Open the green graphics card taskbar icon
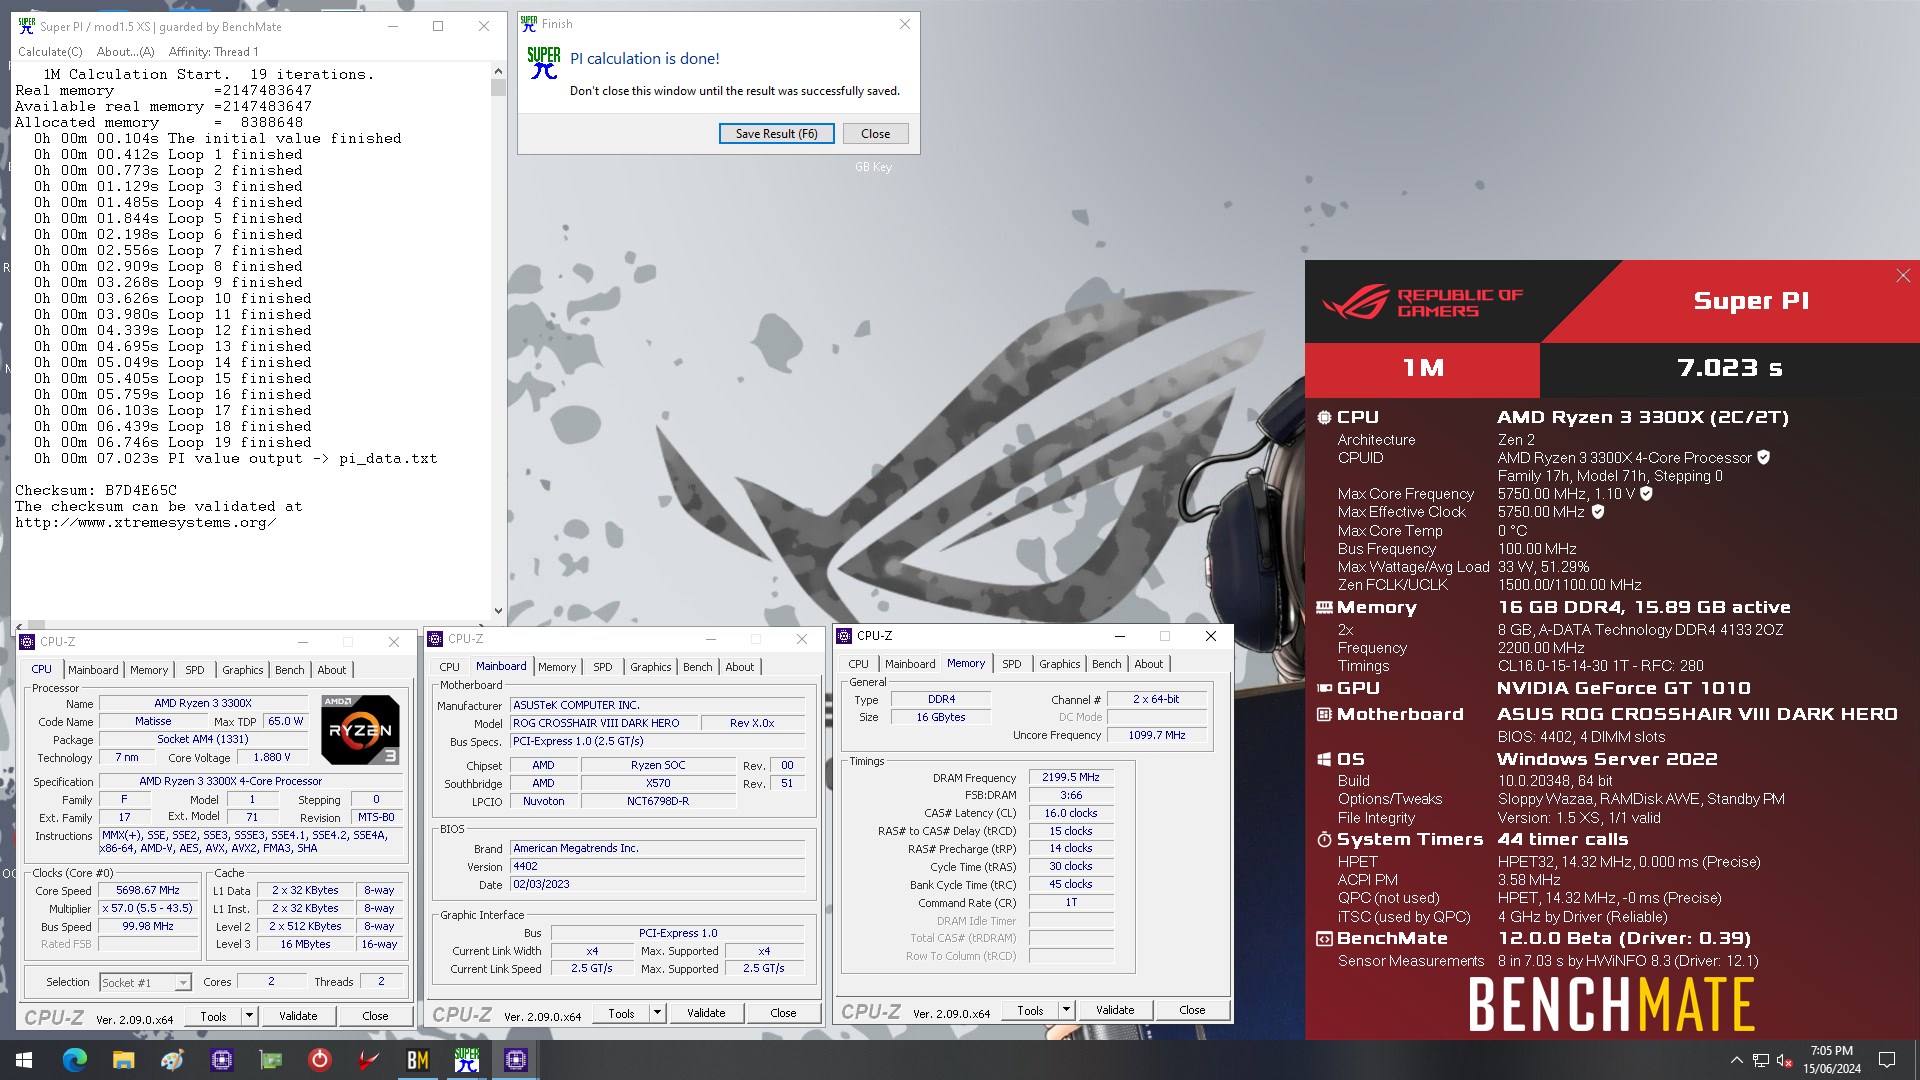 pos(270,1060)
